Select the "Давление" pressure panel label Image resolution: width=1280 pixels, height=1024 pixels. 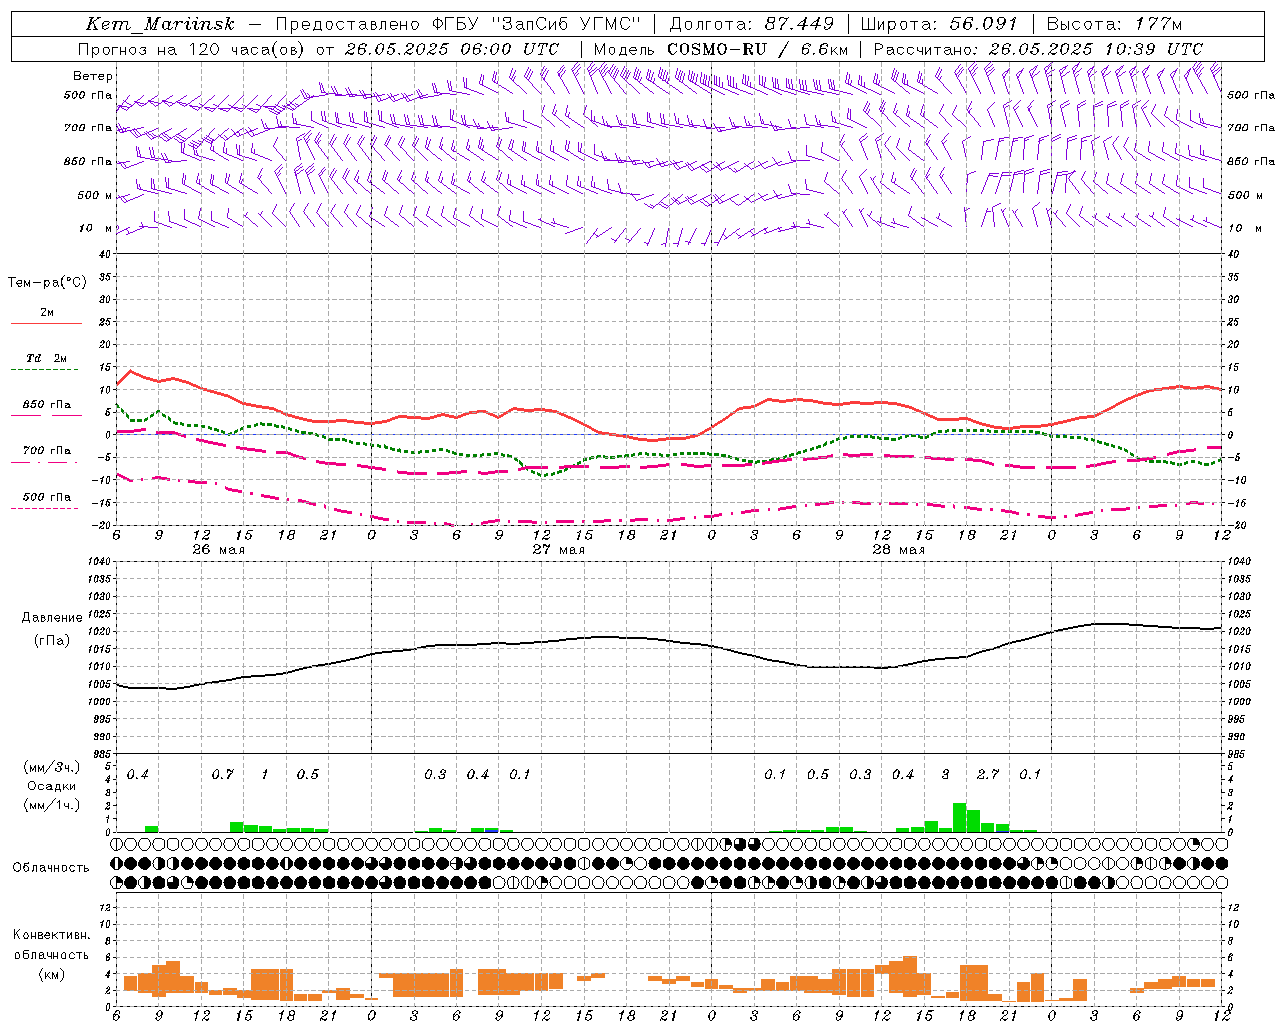click(x=52, y=618)
